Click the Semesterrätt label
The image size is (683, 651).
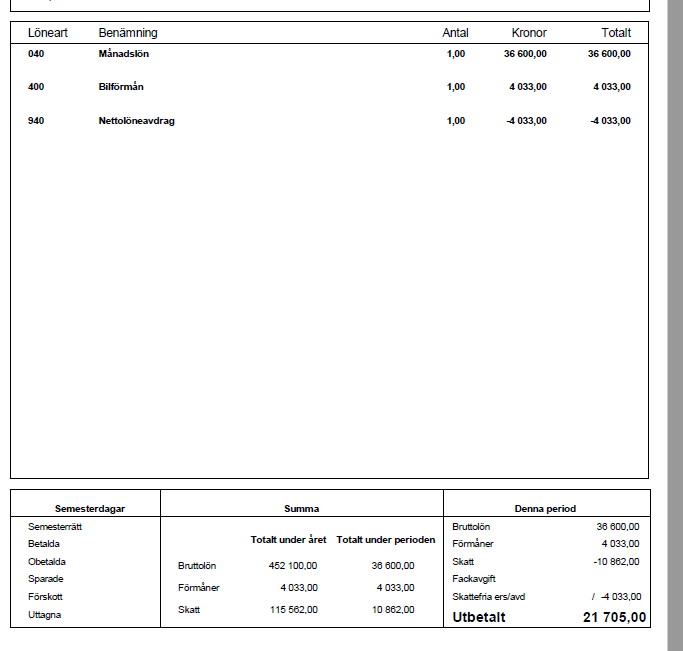tap(55, 526)
